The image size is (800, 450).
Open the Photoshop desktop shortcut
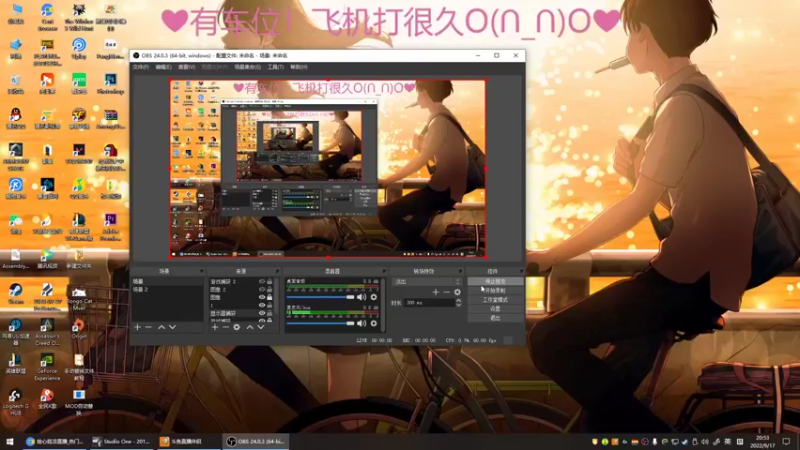(110, 84)
